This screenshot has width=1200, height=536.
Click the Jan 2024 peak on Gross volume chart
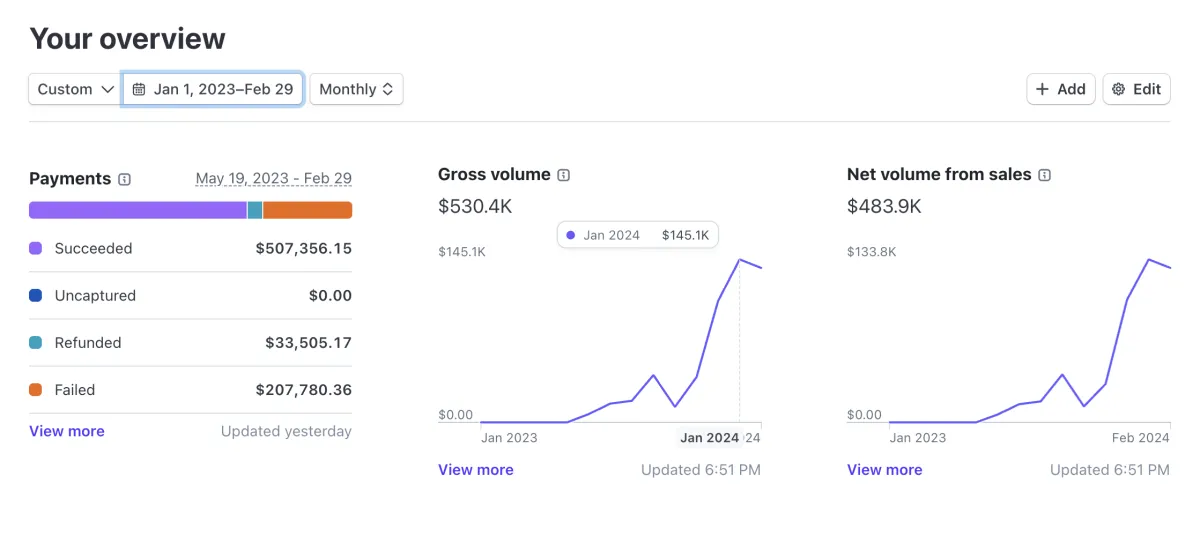coord(740,260)
